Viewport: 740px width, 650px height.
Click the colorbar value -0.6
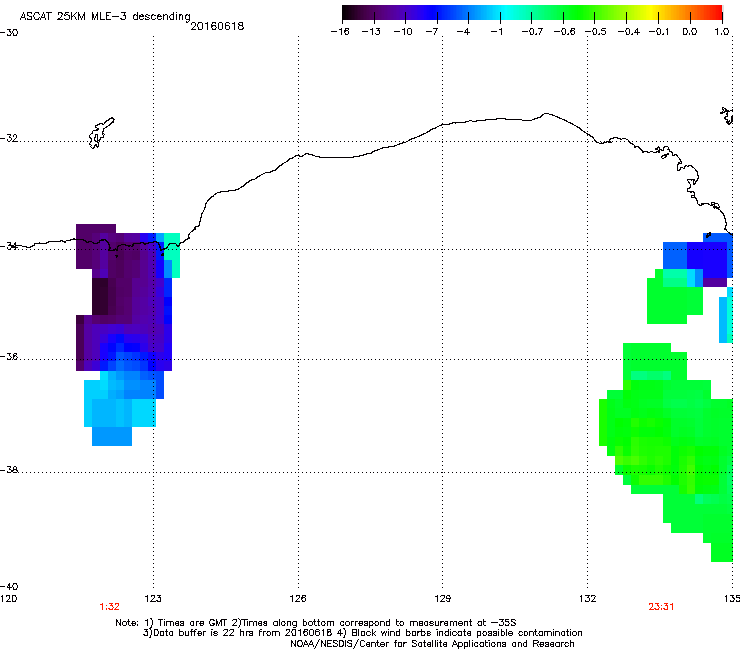click(x=564, y=32)
